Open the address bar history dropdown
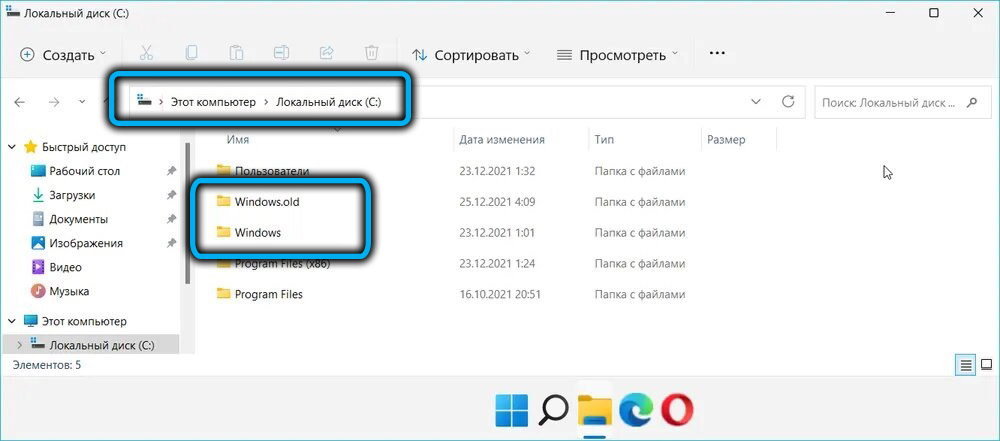Screen dimensions: 1000x441 [755, 102]
